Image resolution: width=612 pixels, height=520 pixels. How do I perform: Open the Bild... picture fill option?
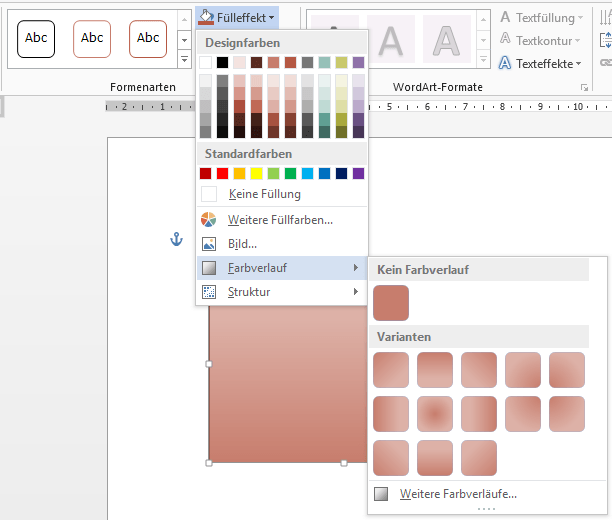point(242,243)
